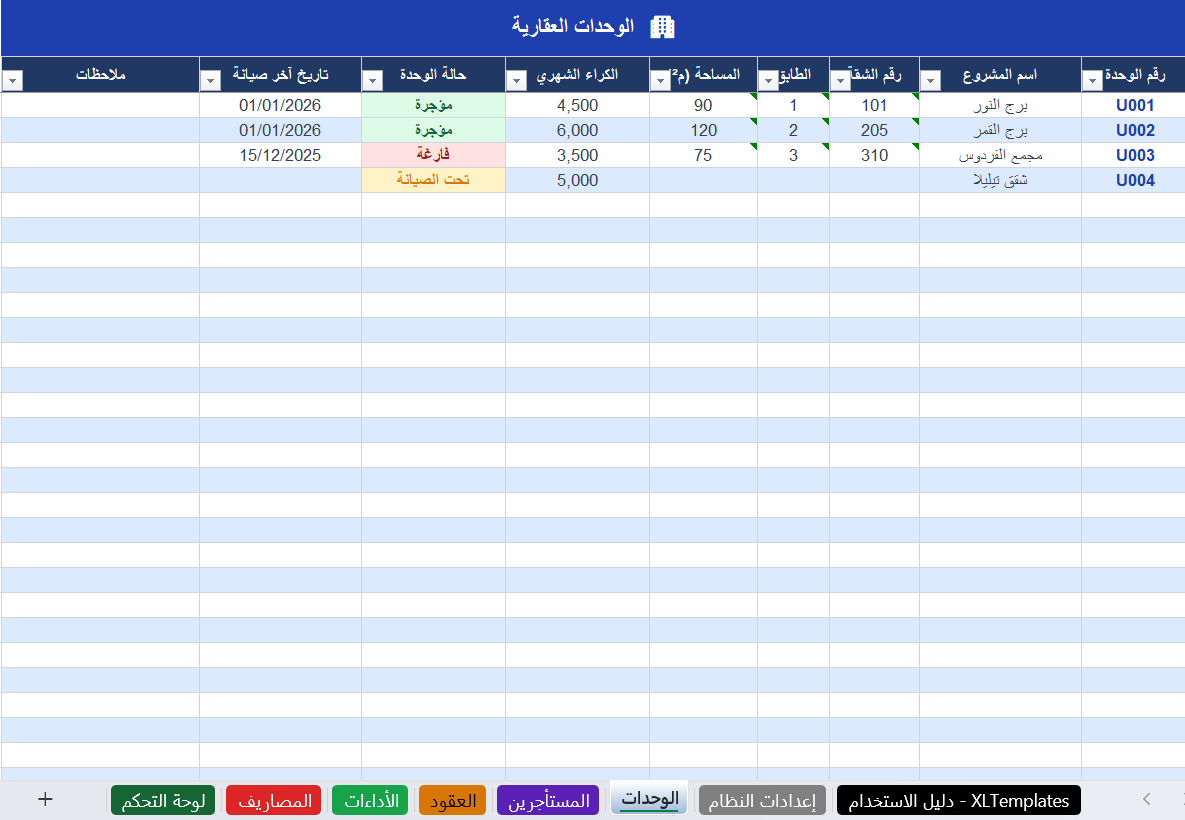This screenshot has height=820, width=1185.
Task: Select area cell with value 120
Action: (x=704, y=130)
